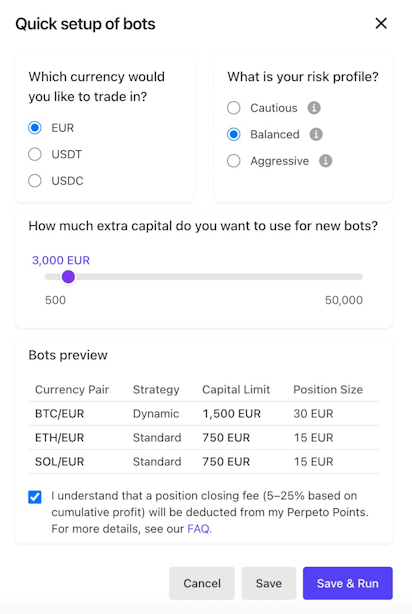Select USDC as trading currency
The width and height of the screenshot is (412, 614).
coord(35,181)
